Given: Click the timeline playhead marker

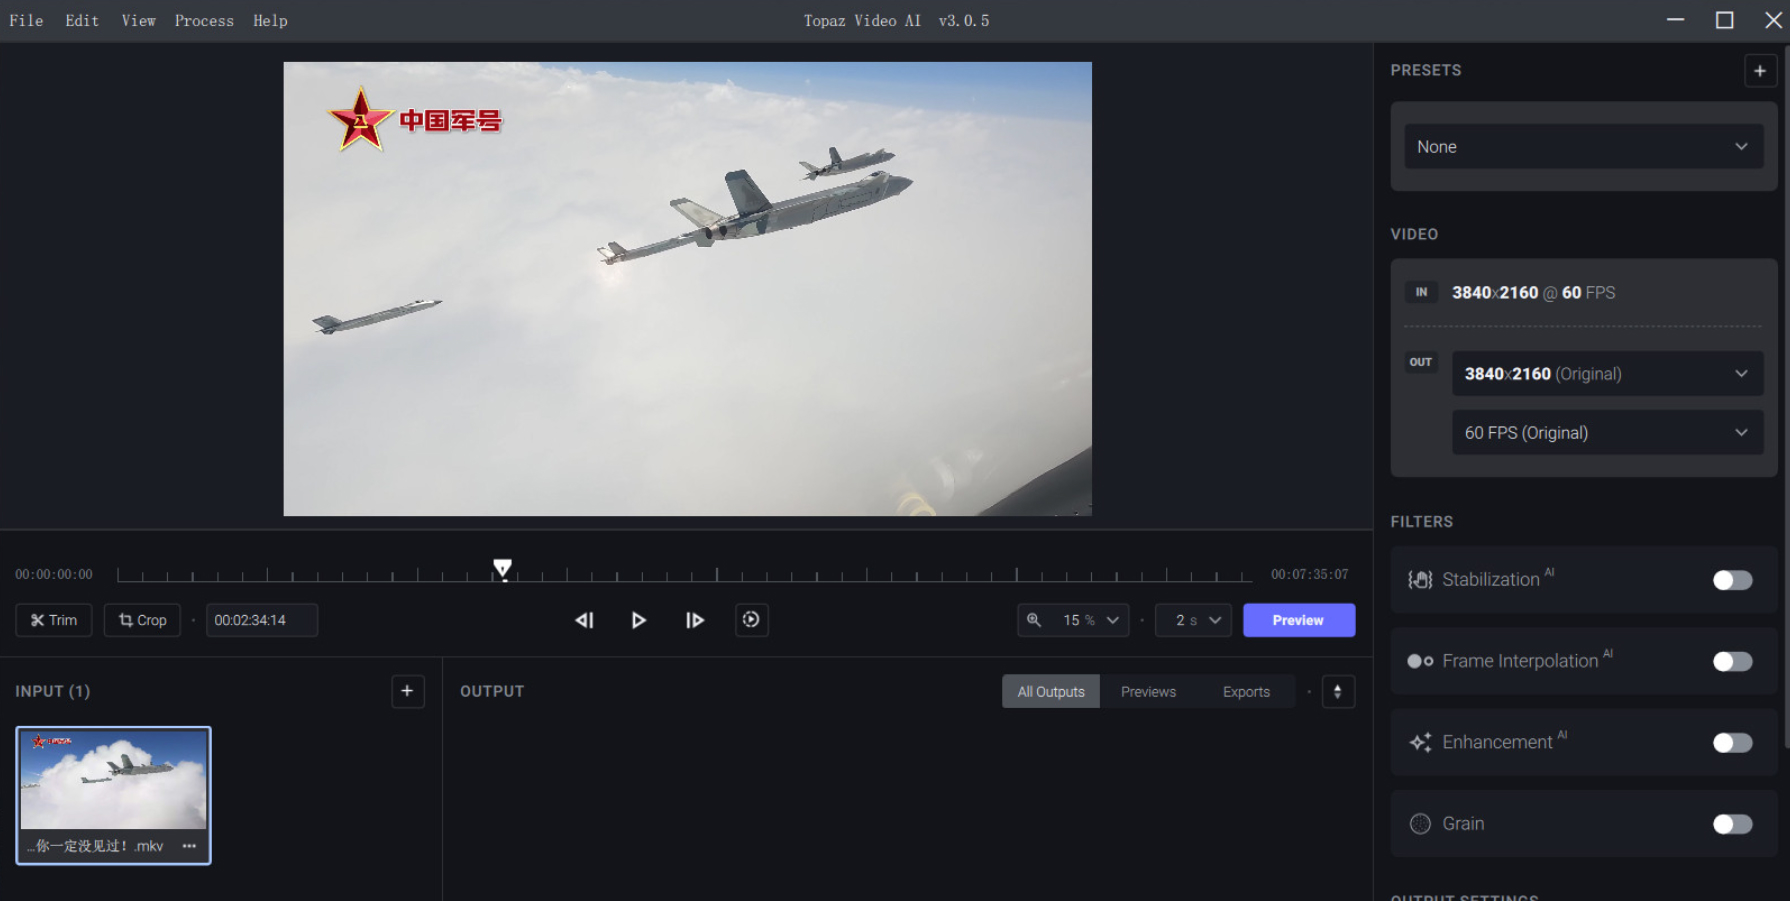Looking at the screenshot, I should 503,569.
